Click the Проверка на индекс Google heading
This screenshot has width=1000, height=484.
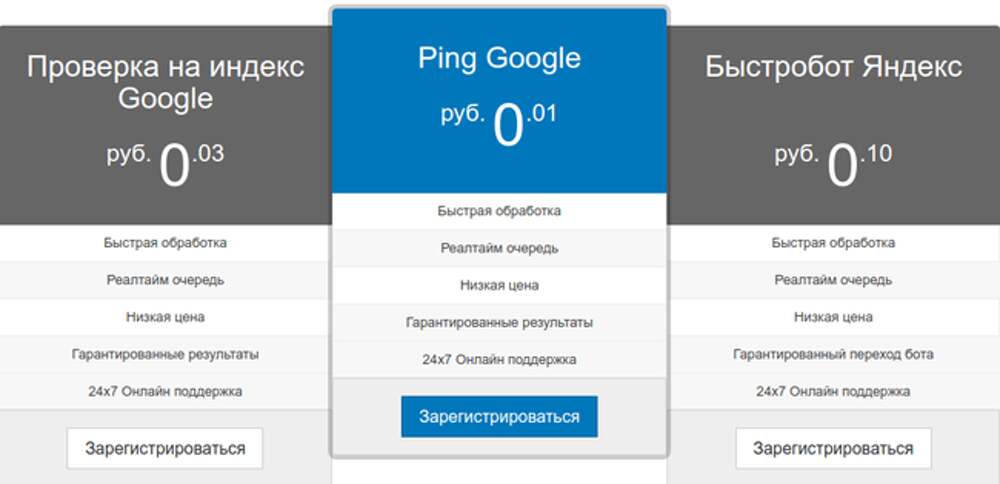click(165, 82)
